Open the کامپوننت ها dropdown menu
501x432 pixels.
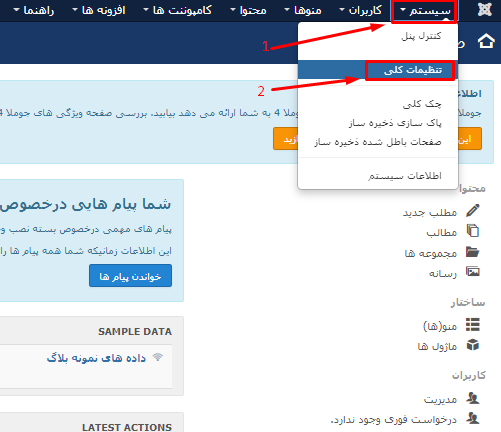coord(178,11)
